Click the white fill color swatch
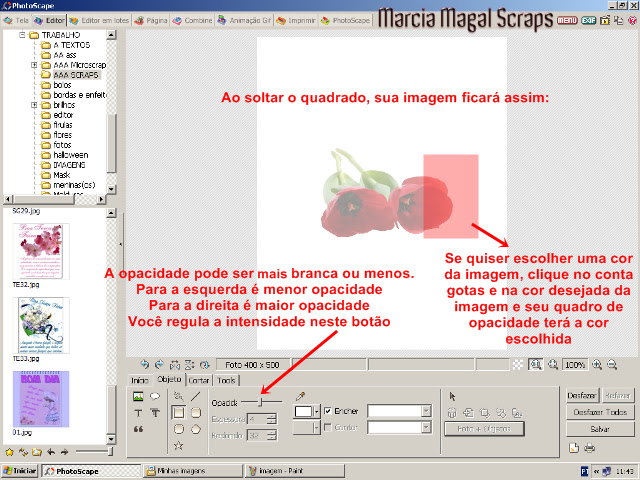 coord(303,411)
